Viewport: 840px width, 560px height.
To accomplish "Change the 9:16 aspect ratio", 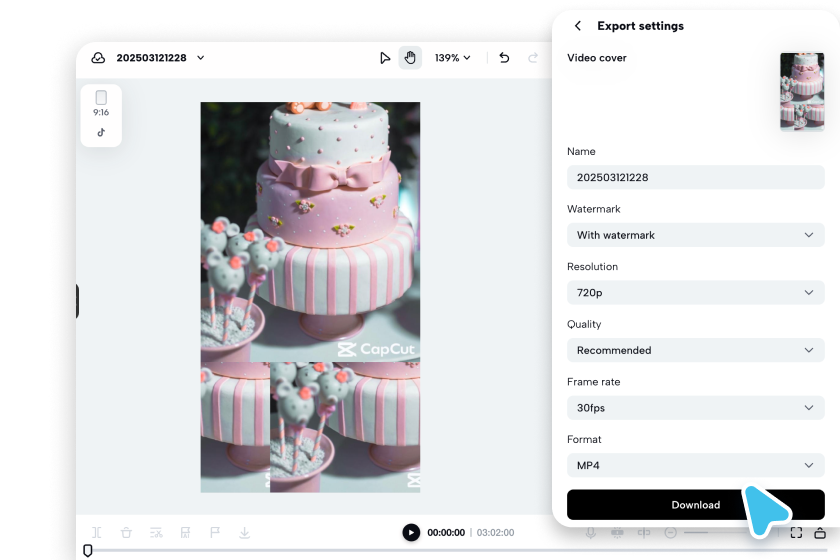I will point(101,103).
